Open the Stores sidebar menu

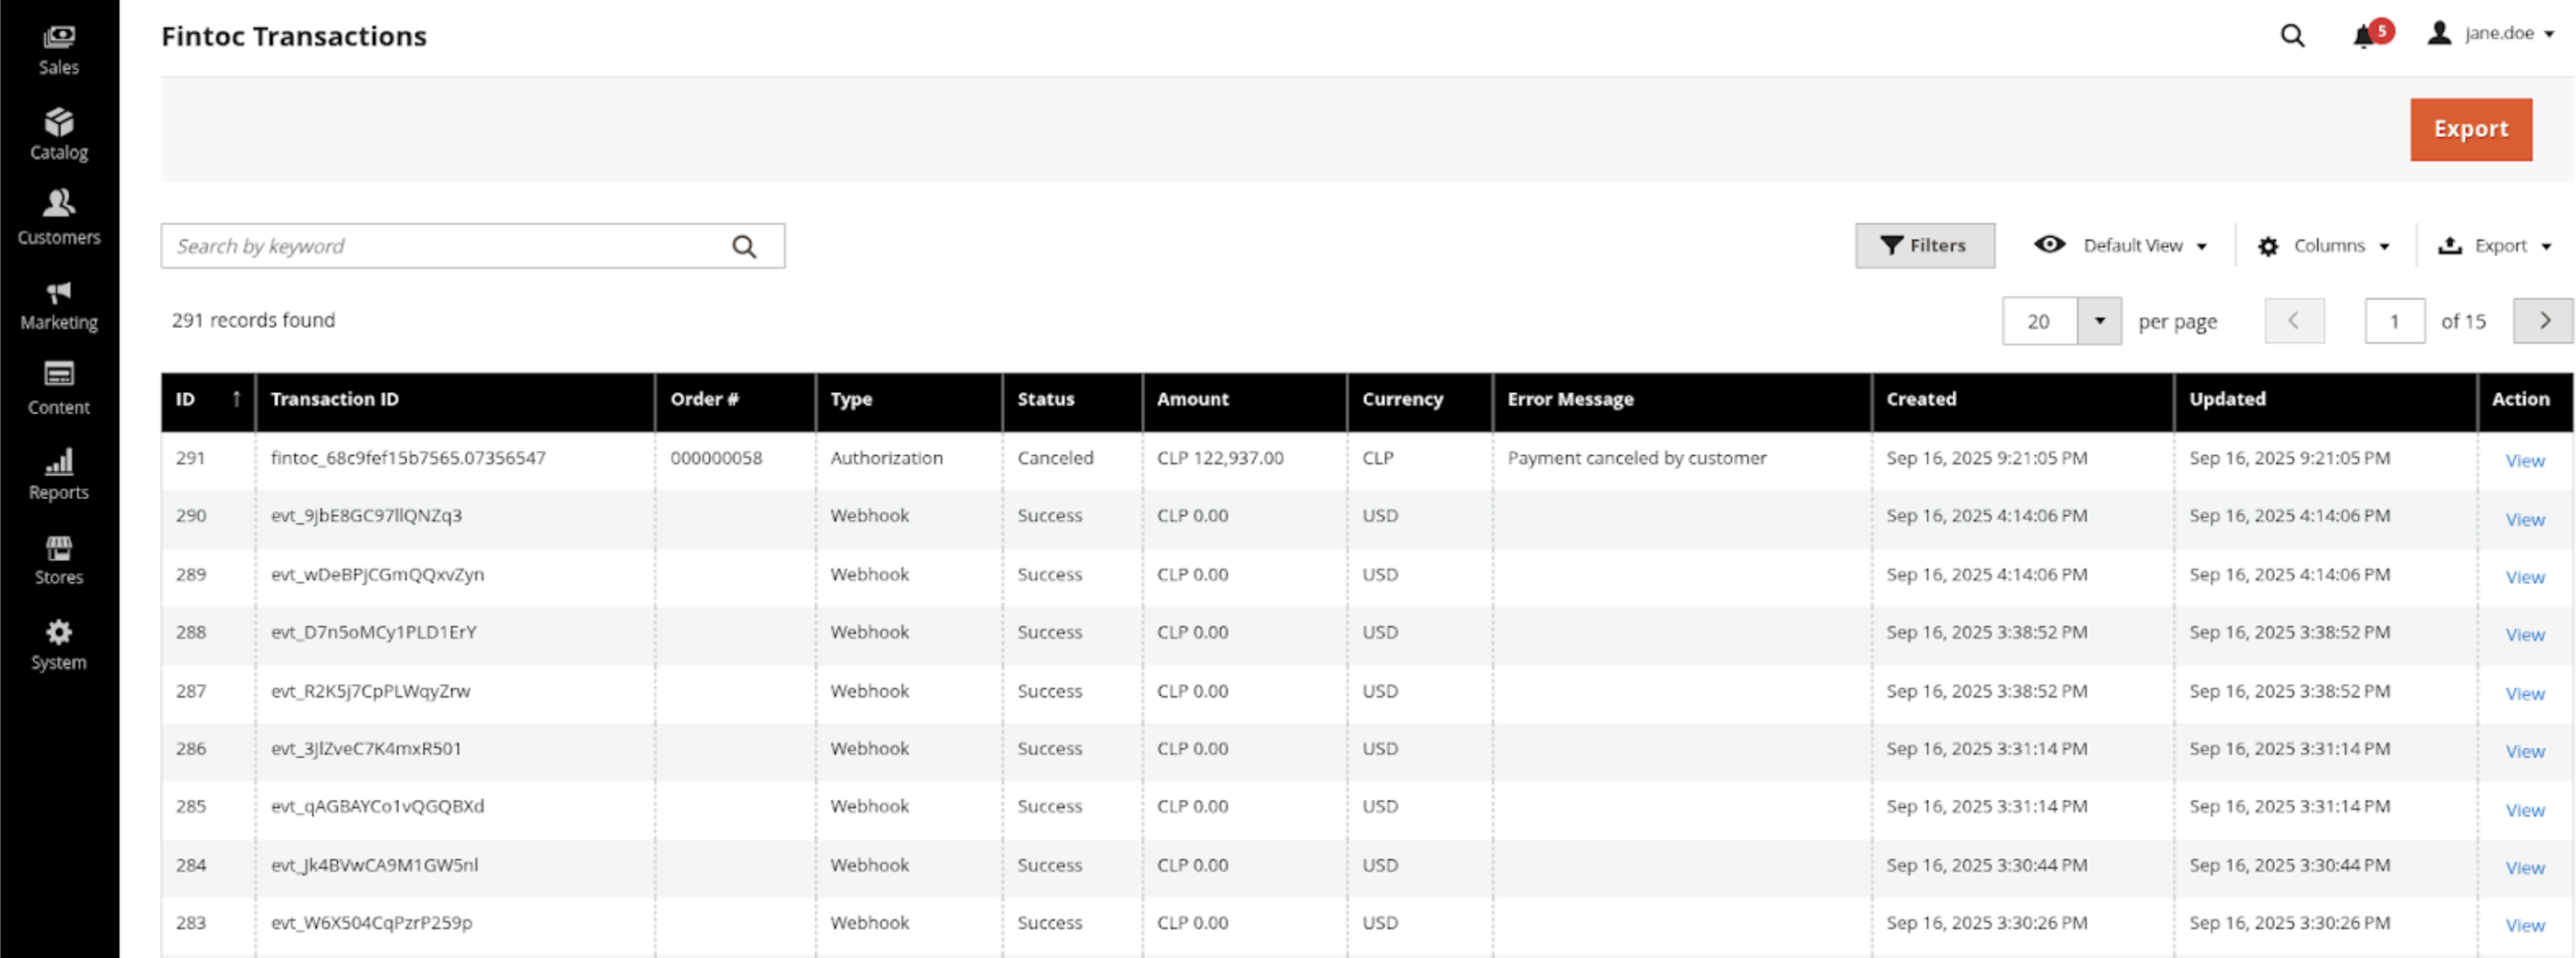[x=59, y=560]
